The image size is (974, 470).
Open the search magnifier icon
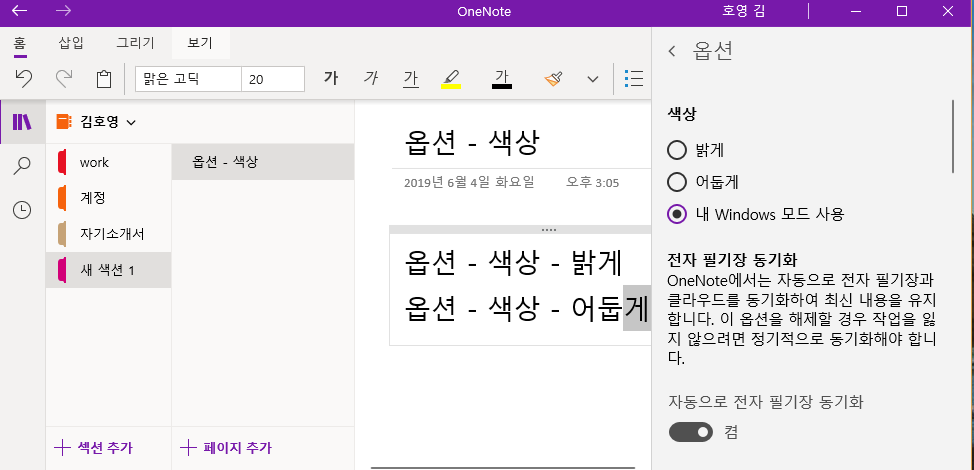point(22,166)
